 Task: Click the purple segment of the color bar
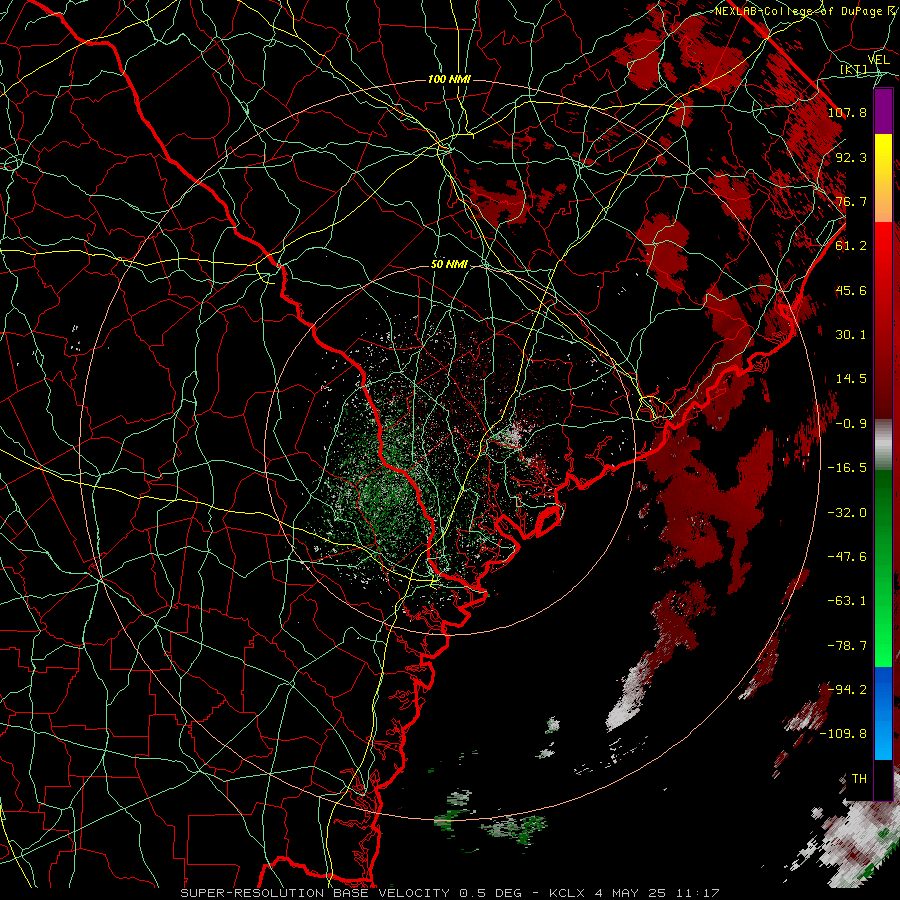point(883,111)
